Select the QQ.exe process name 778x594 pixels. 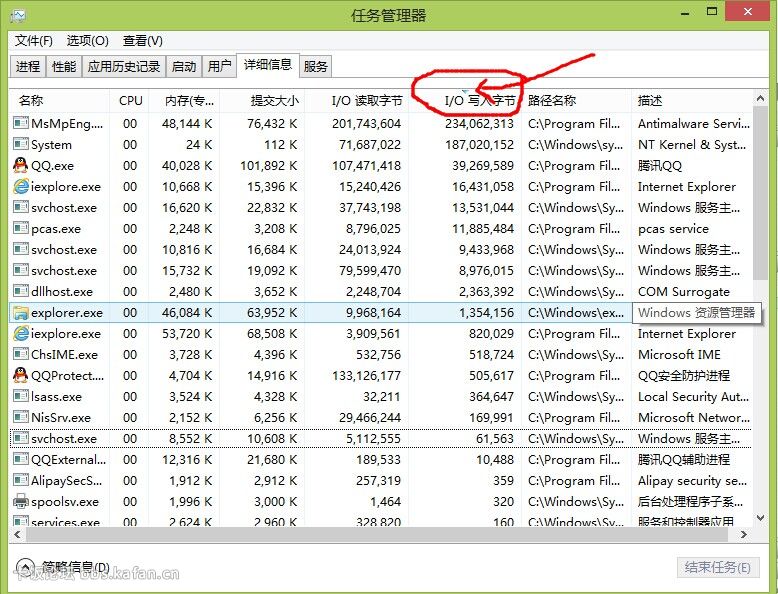[52, 165]
